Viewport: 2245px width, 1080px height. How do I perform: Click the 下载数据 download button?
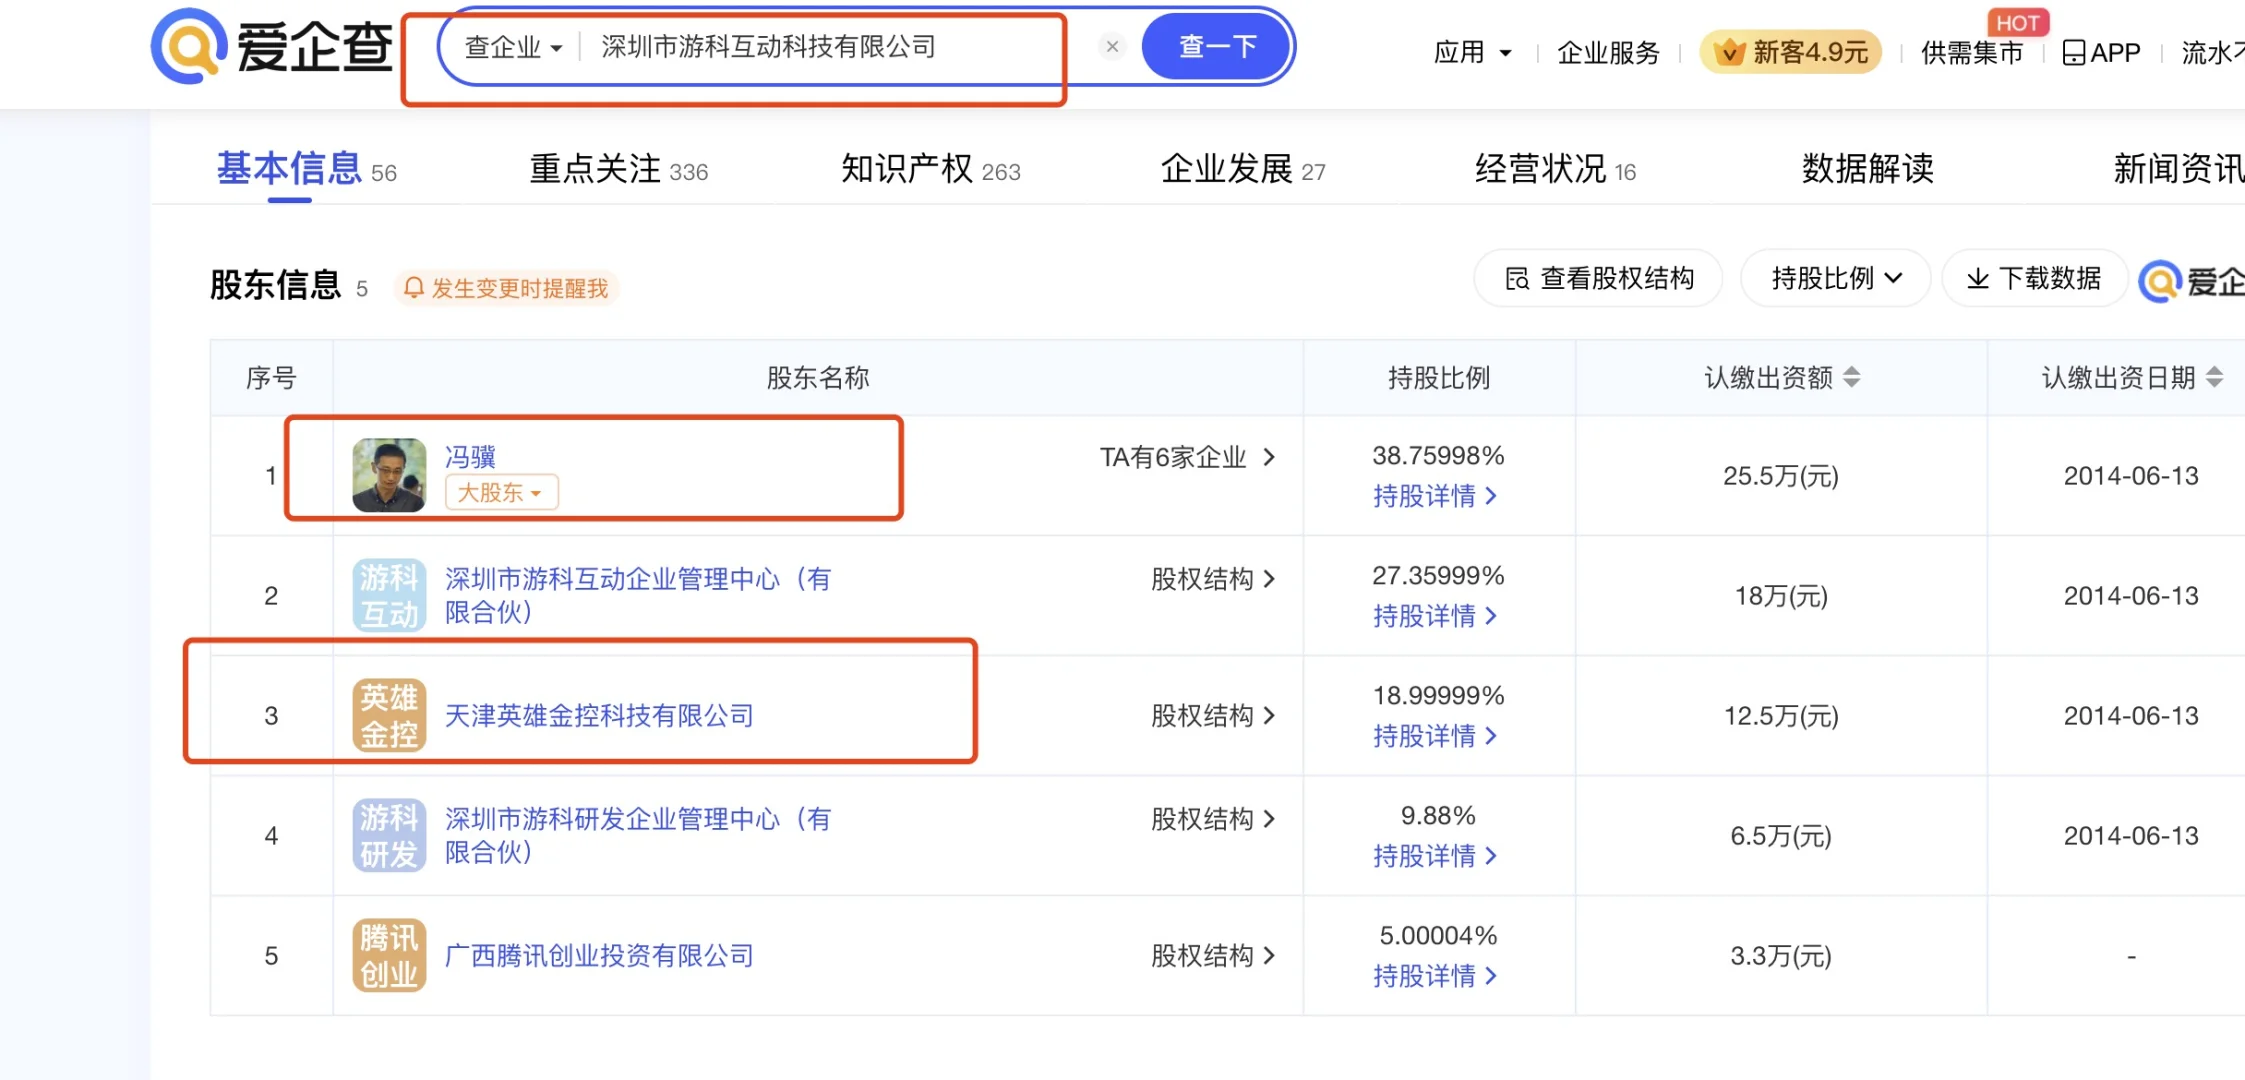click(2034, 278)
